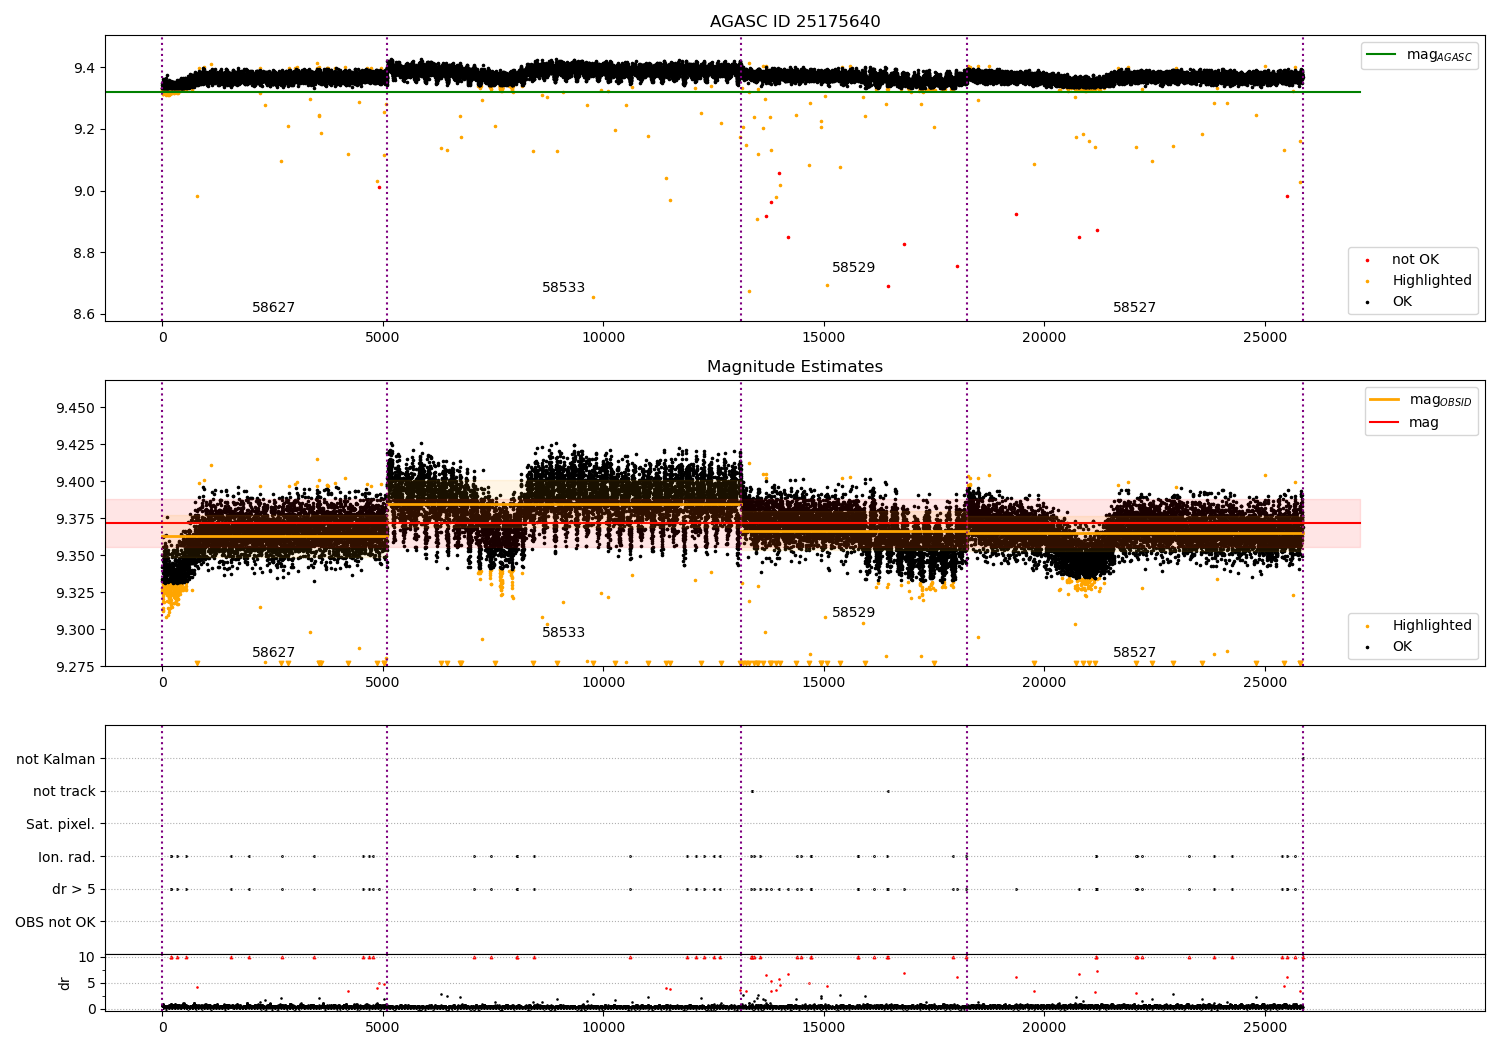Click obsid label 58627 in the middle plot
Image resolution: width=1500 pixels, height=1050 pixels.
tap(273, 653)
